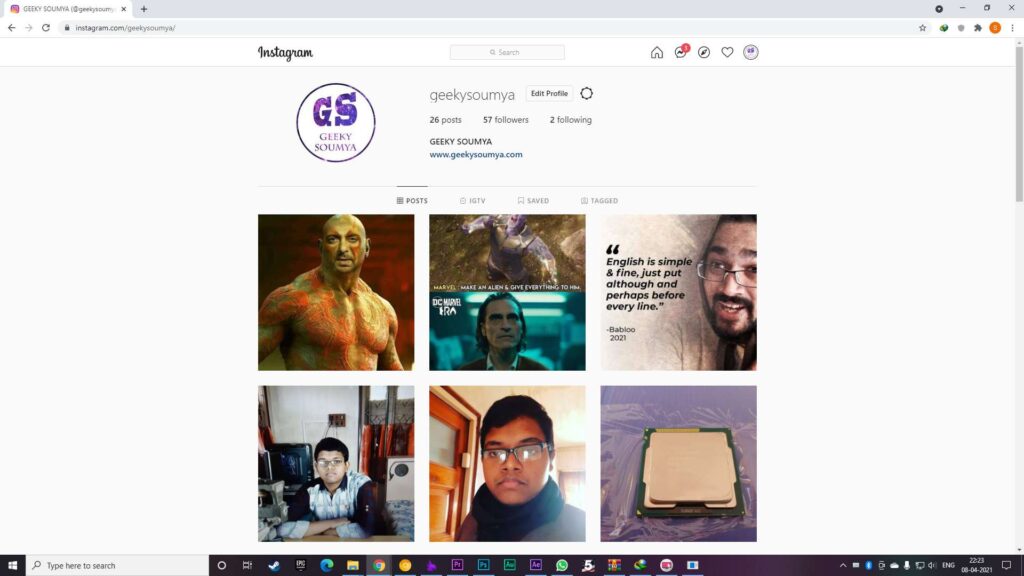Image resolution: width=1024 pixels, height=576 pixels.
Task: Launch Epic Games from the taskbar
Action: tap(300, 565)
